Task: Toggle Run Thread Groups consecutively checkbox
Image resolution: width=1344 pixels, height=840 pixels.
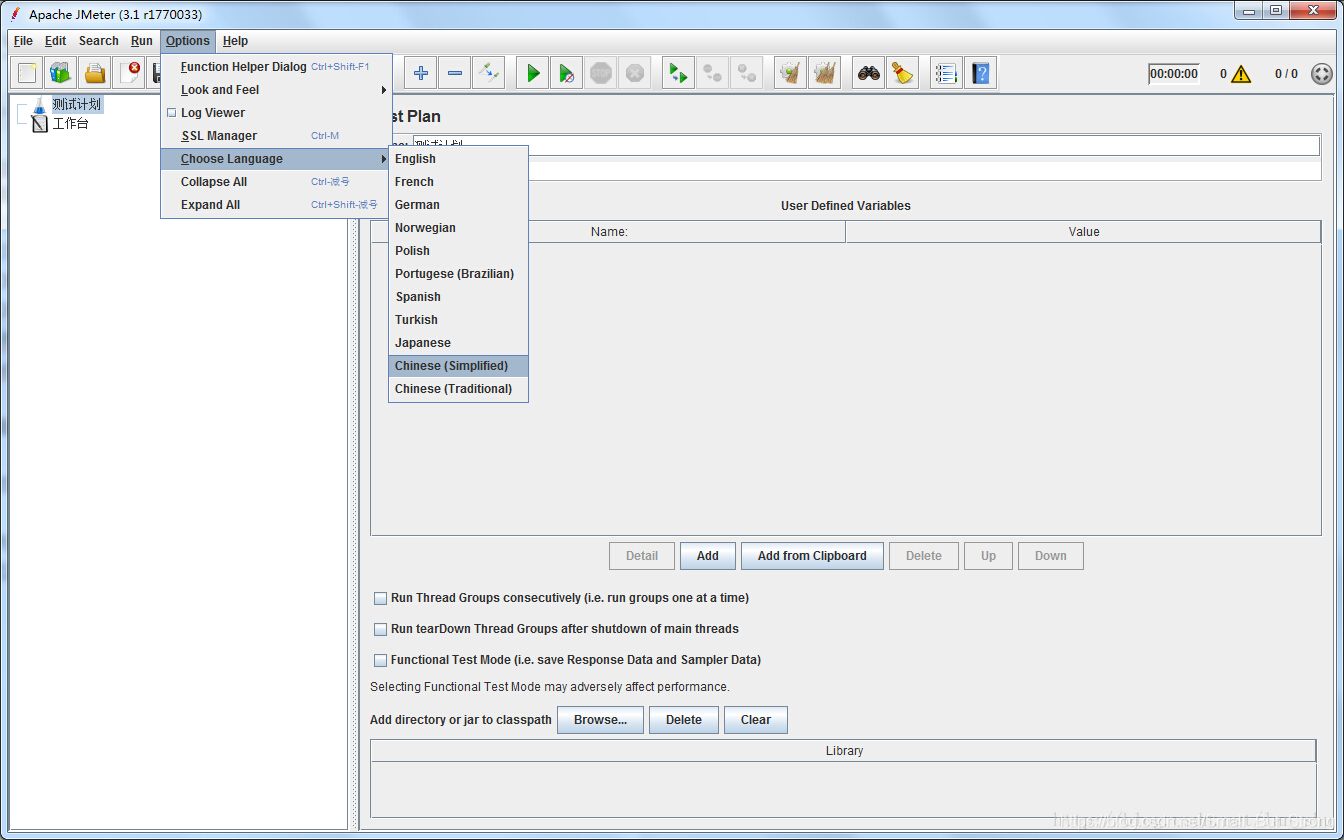Action: (380, 599)
